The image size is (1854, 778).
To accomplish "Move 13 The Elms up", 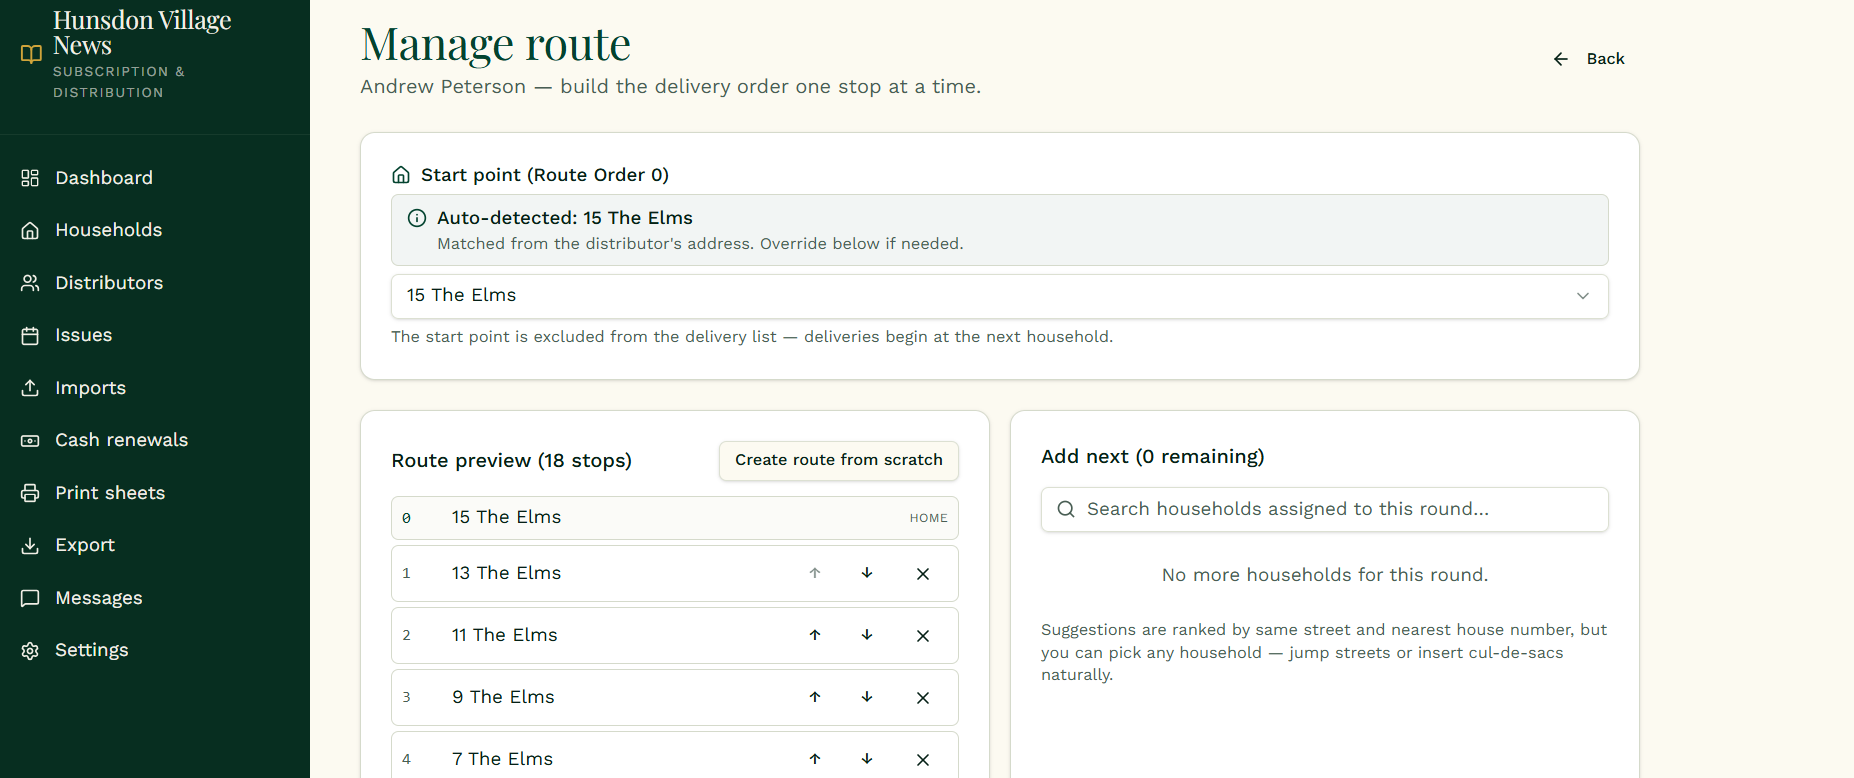I will click(x=815, y=573).
